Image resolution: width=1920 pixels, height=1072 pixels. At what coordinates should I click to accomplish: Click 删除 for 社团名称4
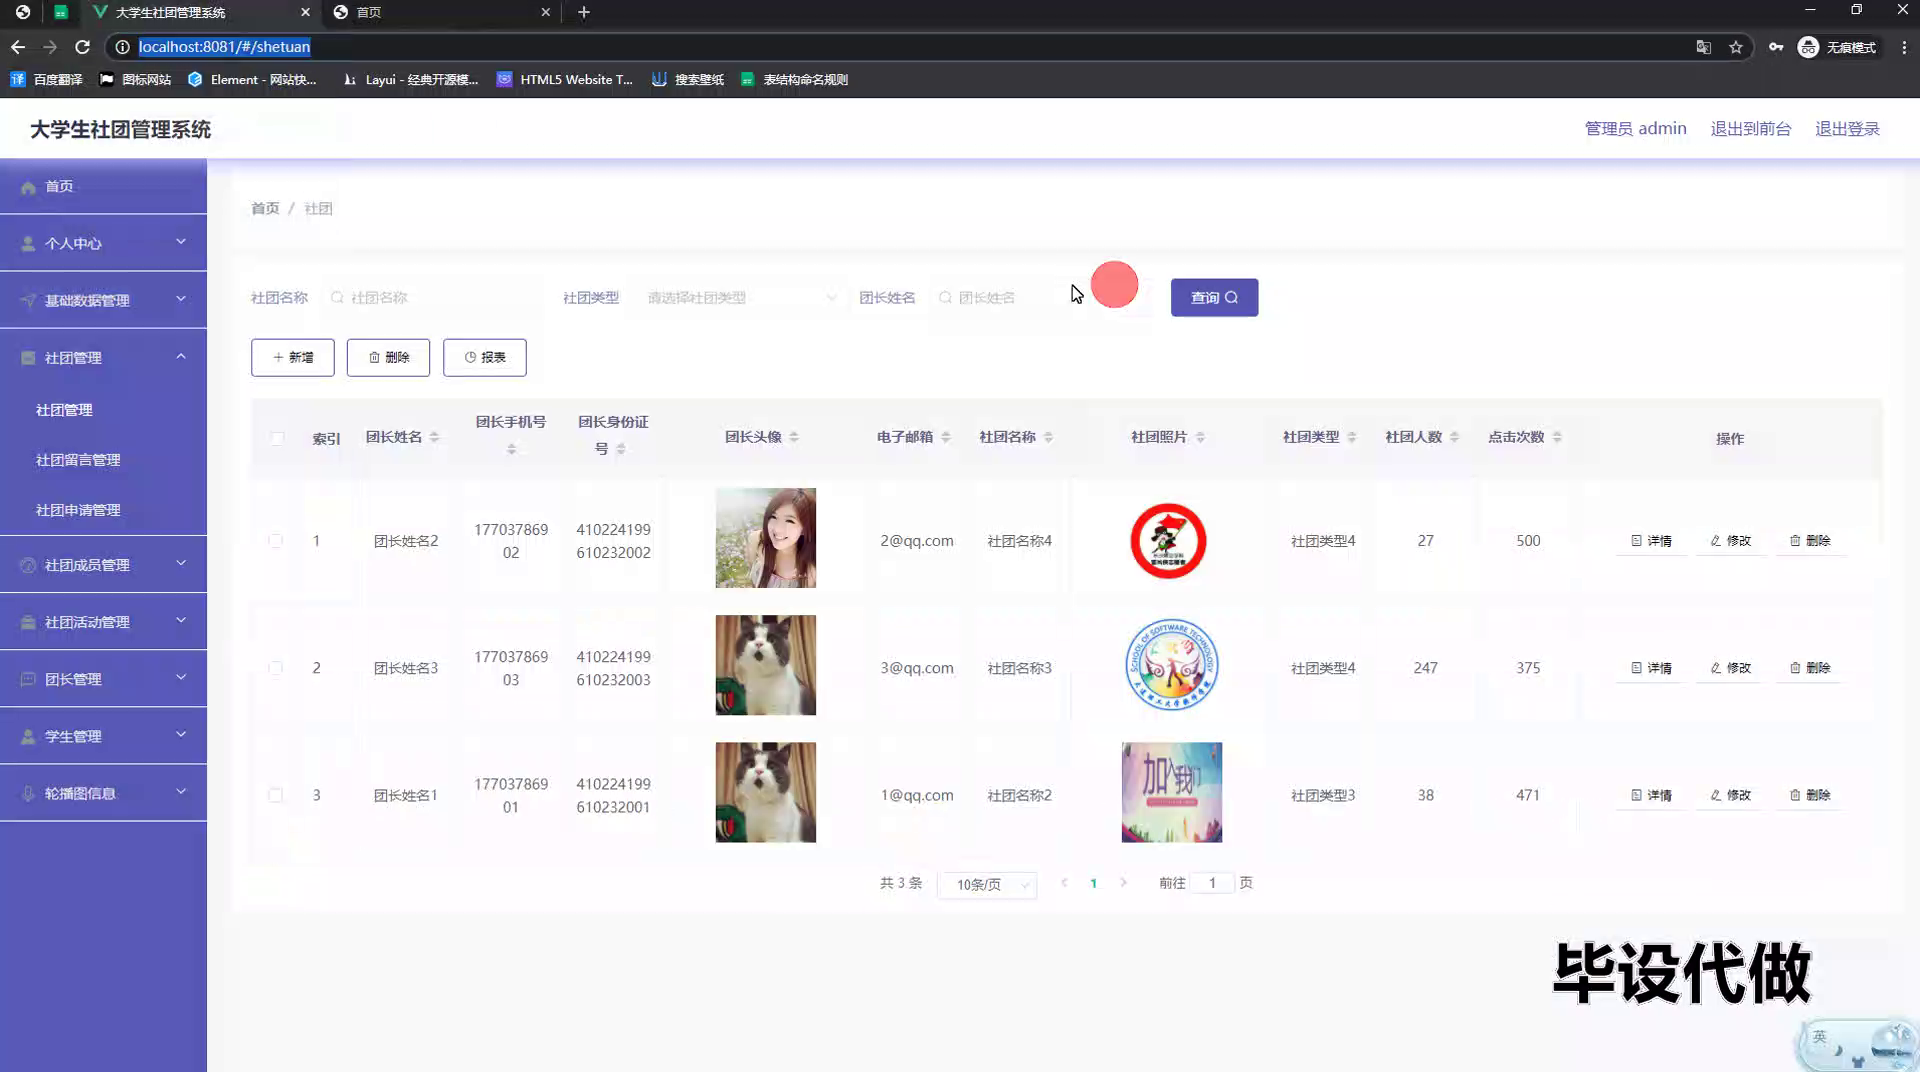[1810, 540]
